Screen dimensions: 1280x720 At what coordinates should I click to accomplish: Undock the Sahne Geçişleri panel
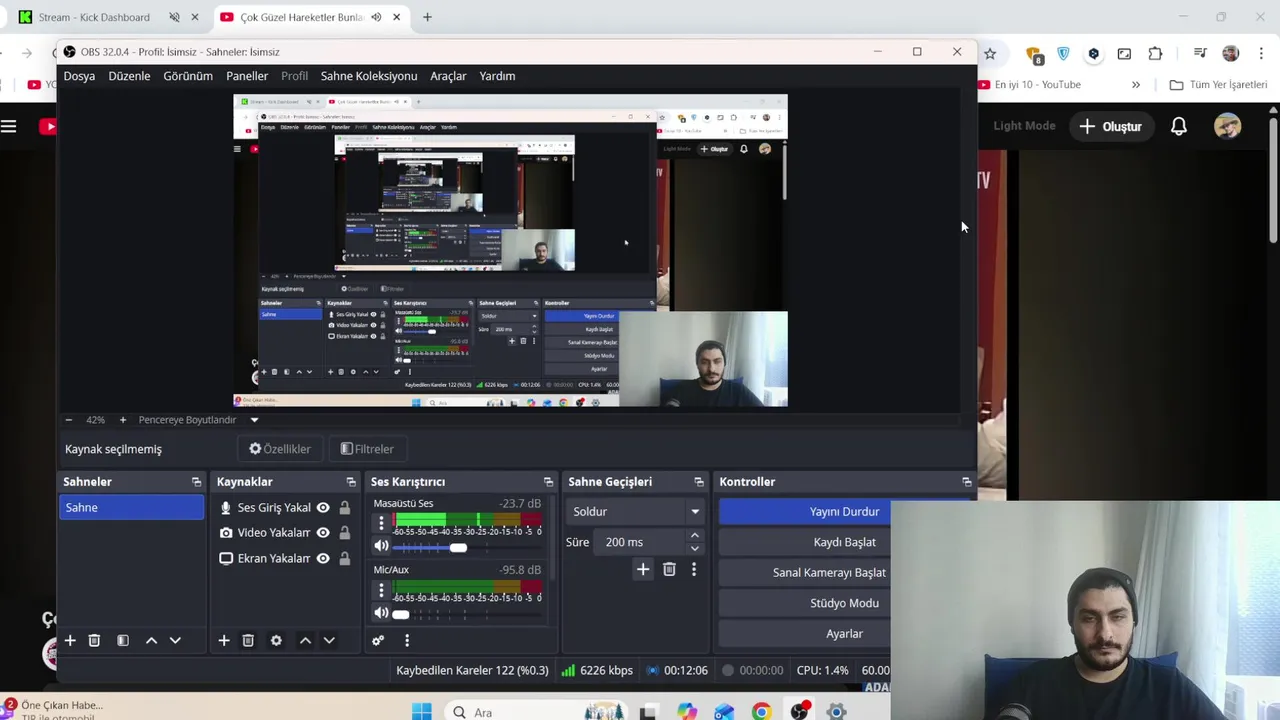[x=699, y=482]
